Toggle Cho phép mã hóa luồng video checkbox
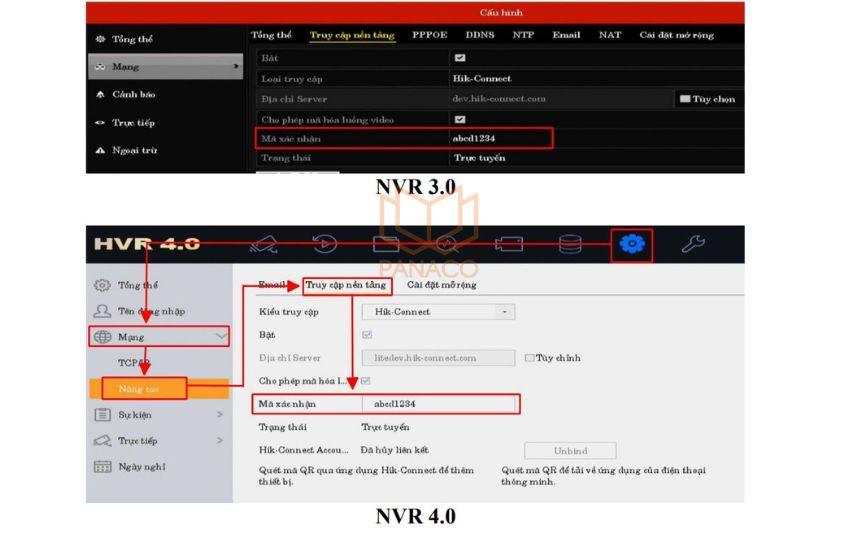The height and width of the screenshot is (533, 850). pyautogui.click(x=460, y=119)
